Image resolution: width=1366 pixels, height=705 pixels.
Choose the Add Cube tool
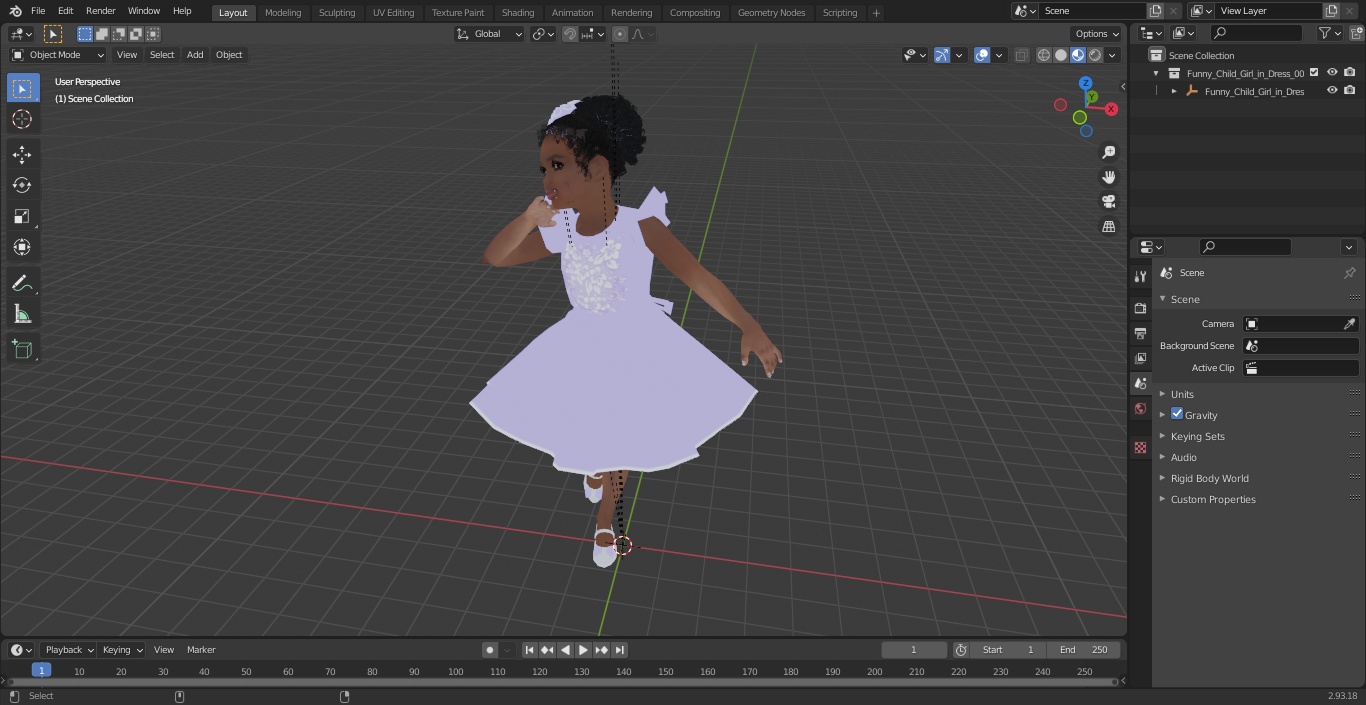click(22, 349)
